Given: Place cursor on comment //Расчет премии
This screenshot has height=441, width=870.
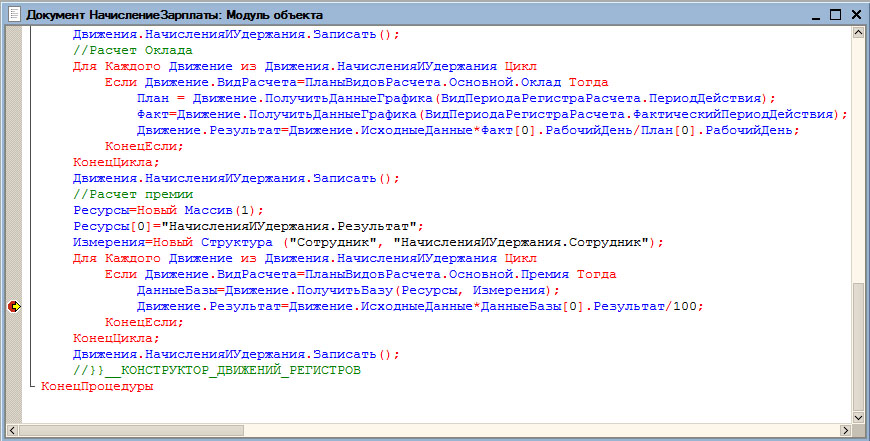Looking at the screenshot, I should click(x=133, y=195).
